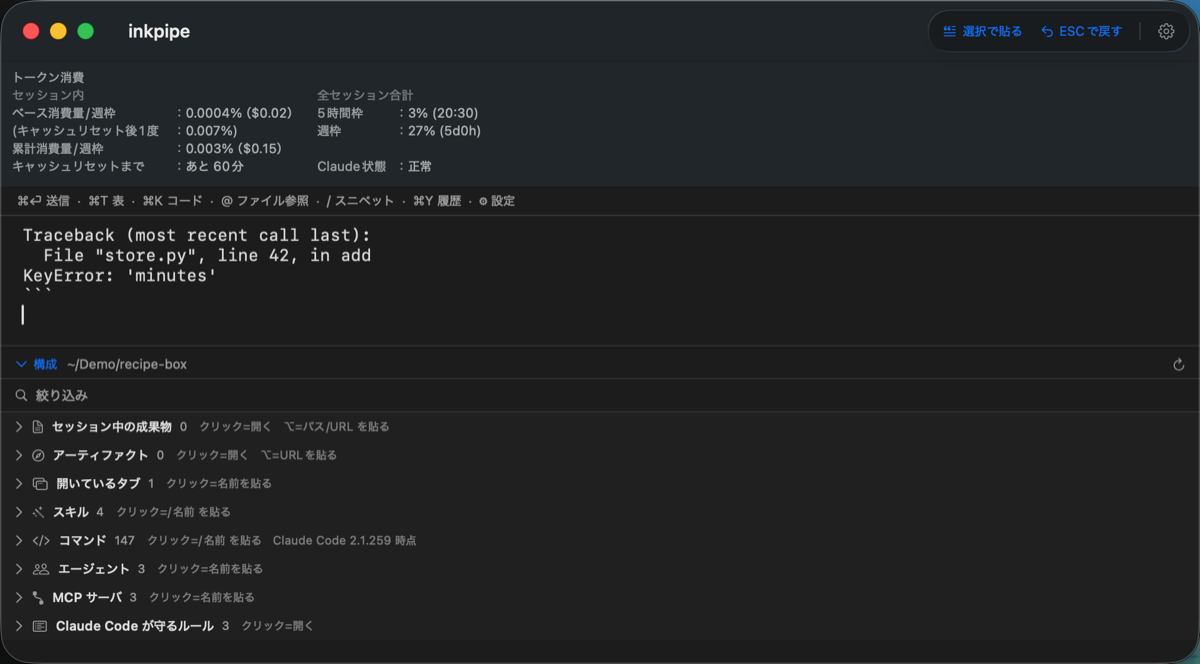Expand the アーティファクト row chevron
1200x664 pixels.
point(19,455)
